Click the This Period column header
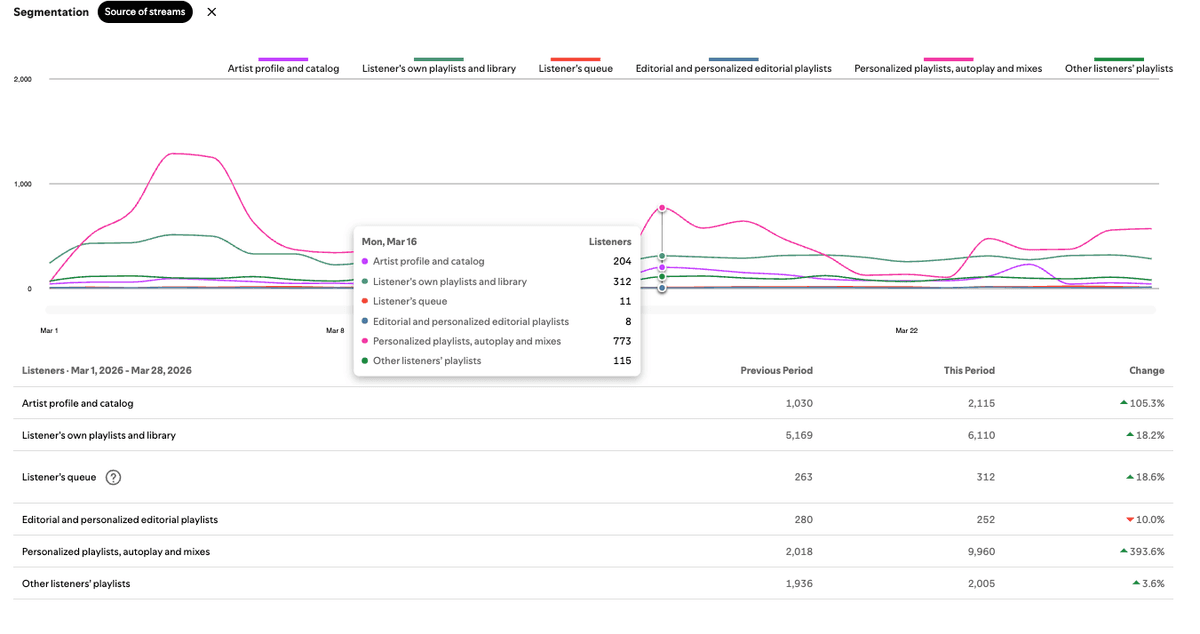 (969, 370)
